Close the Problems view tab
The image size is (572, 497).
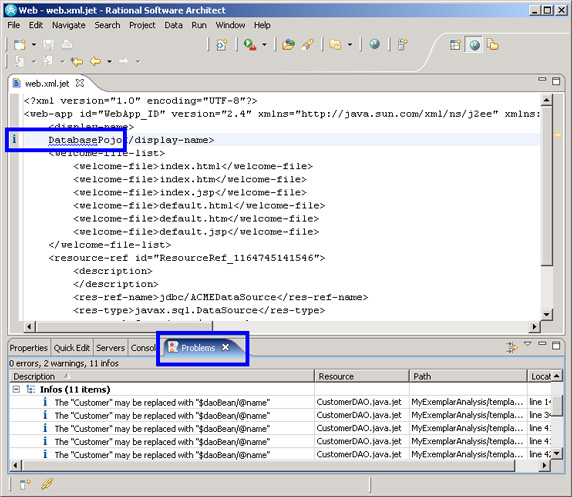coord(226,347)
